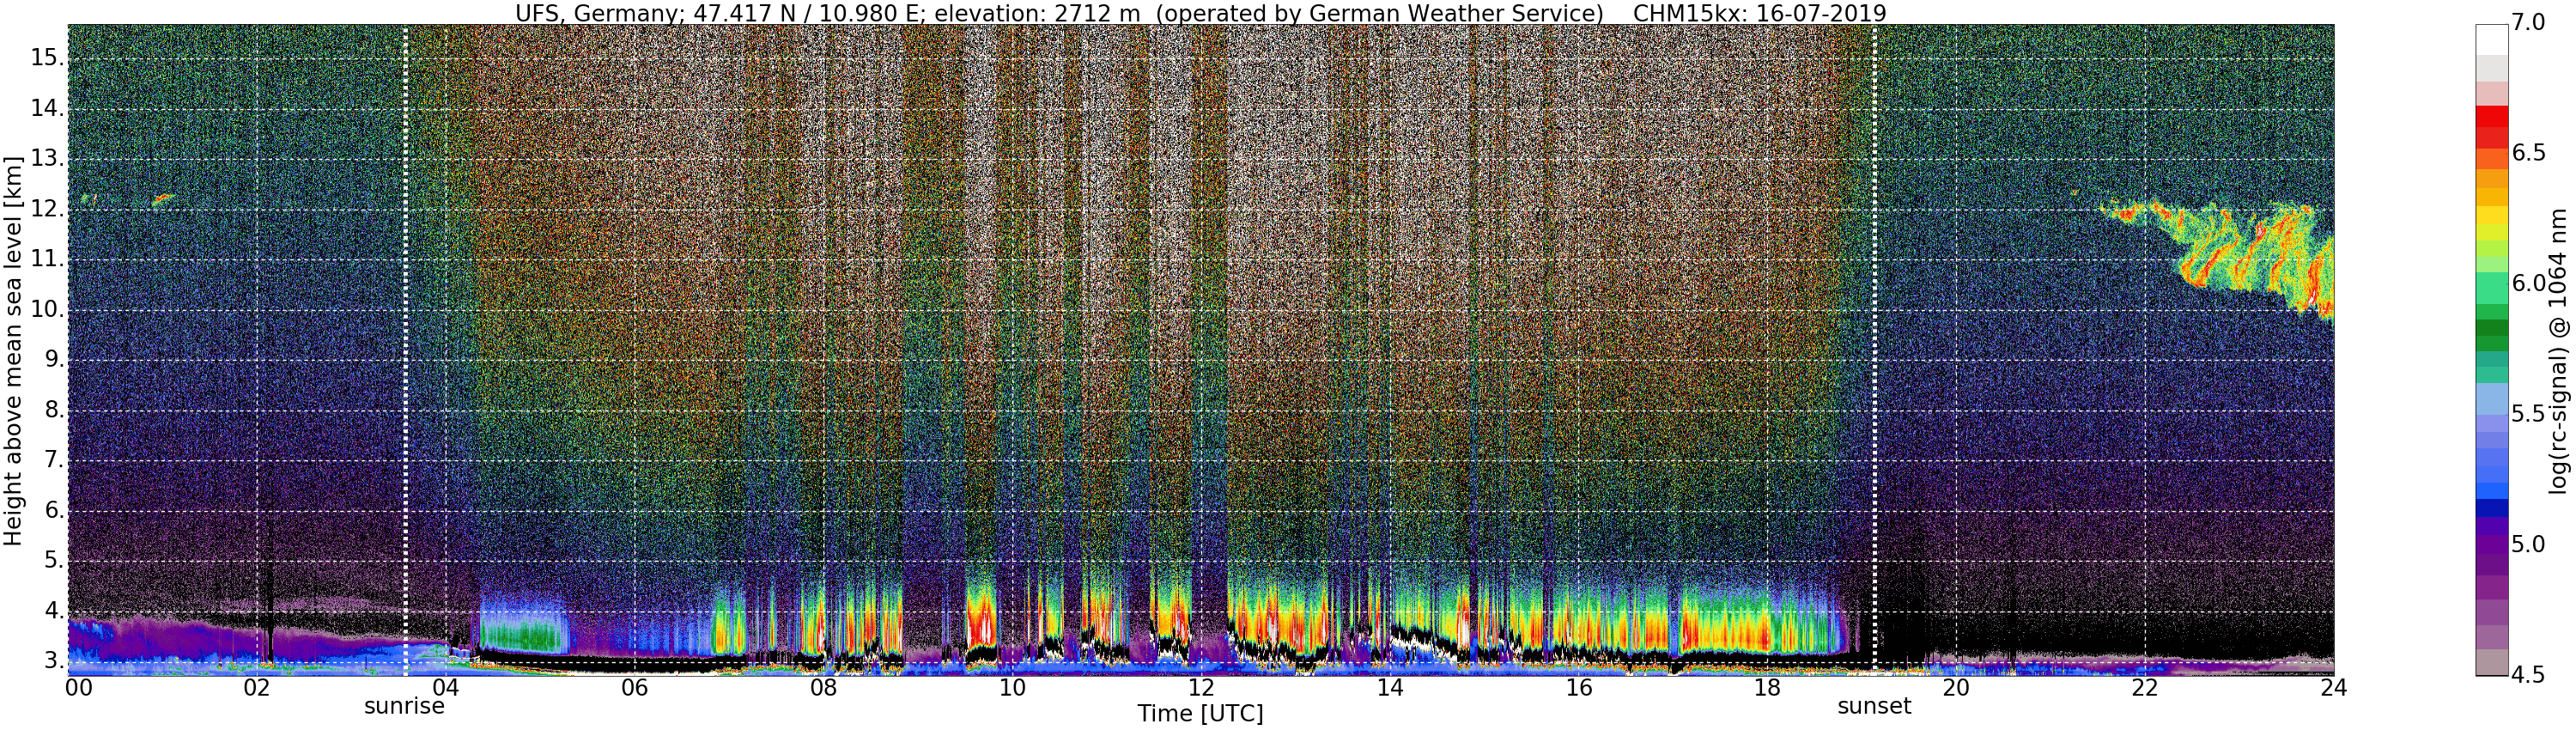This screenshot has width=2576, height=730.
Task: Click the white dotted sunset marker line
Action: click(x=1874, y=350)
